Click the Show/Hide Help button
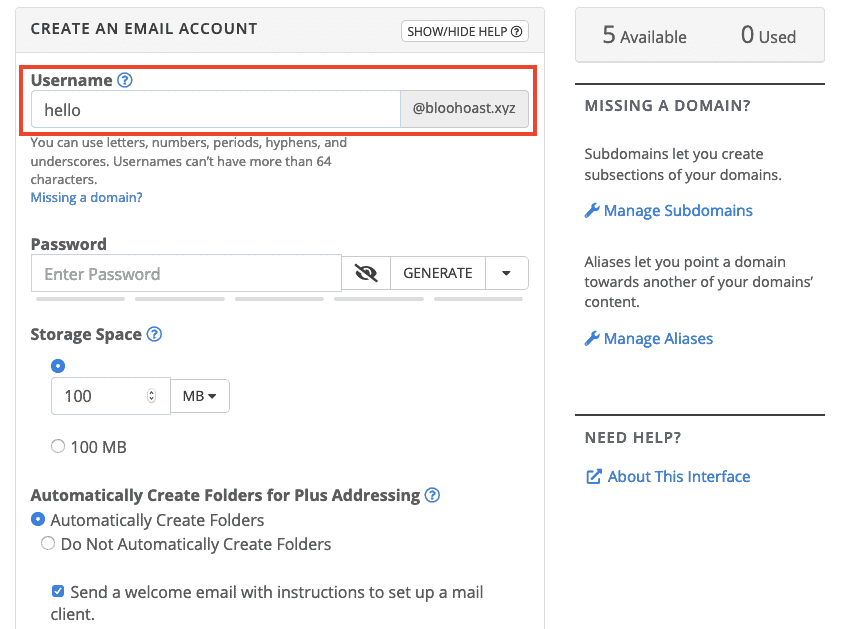The height and width of the screenshot is (629, 841). [x=464, y=31]
